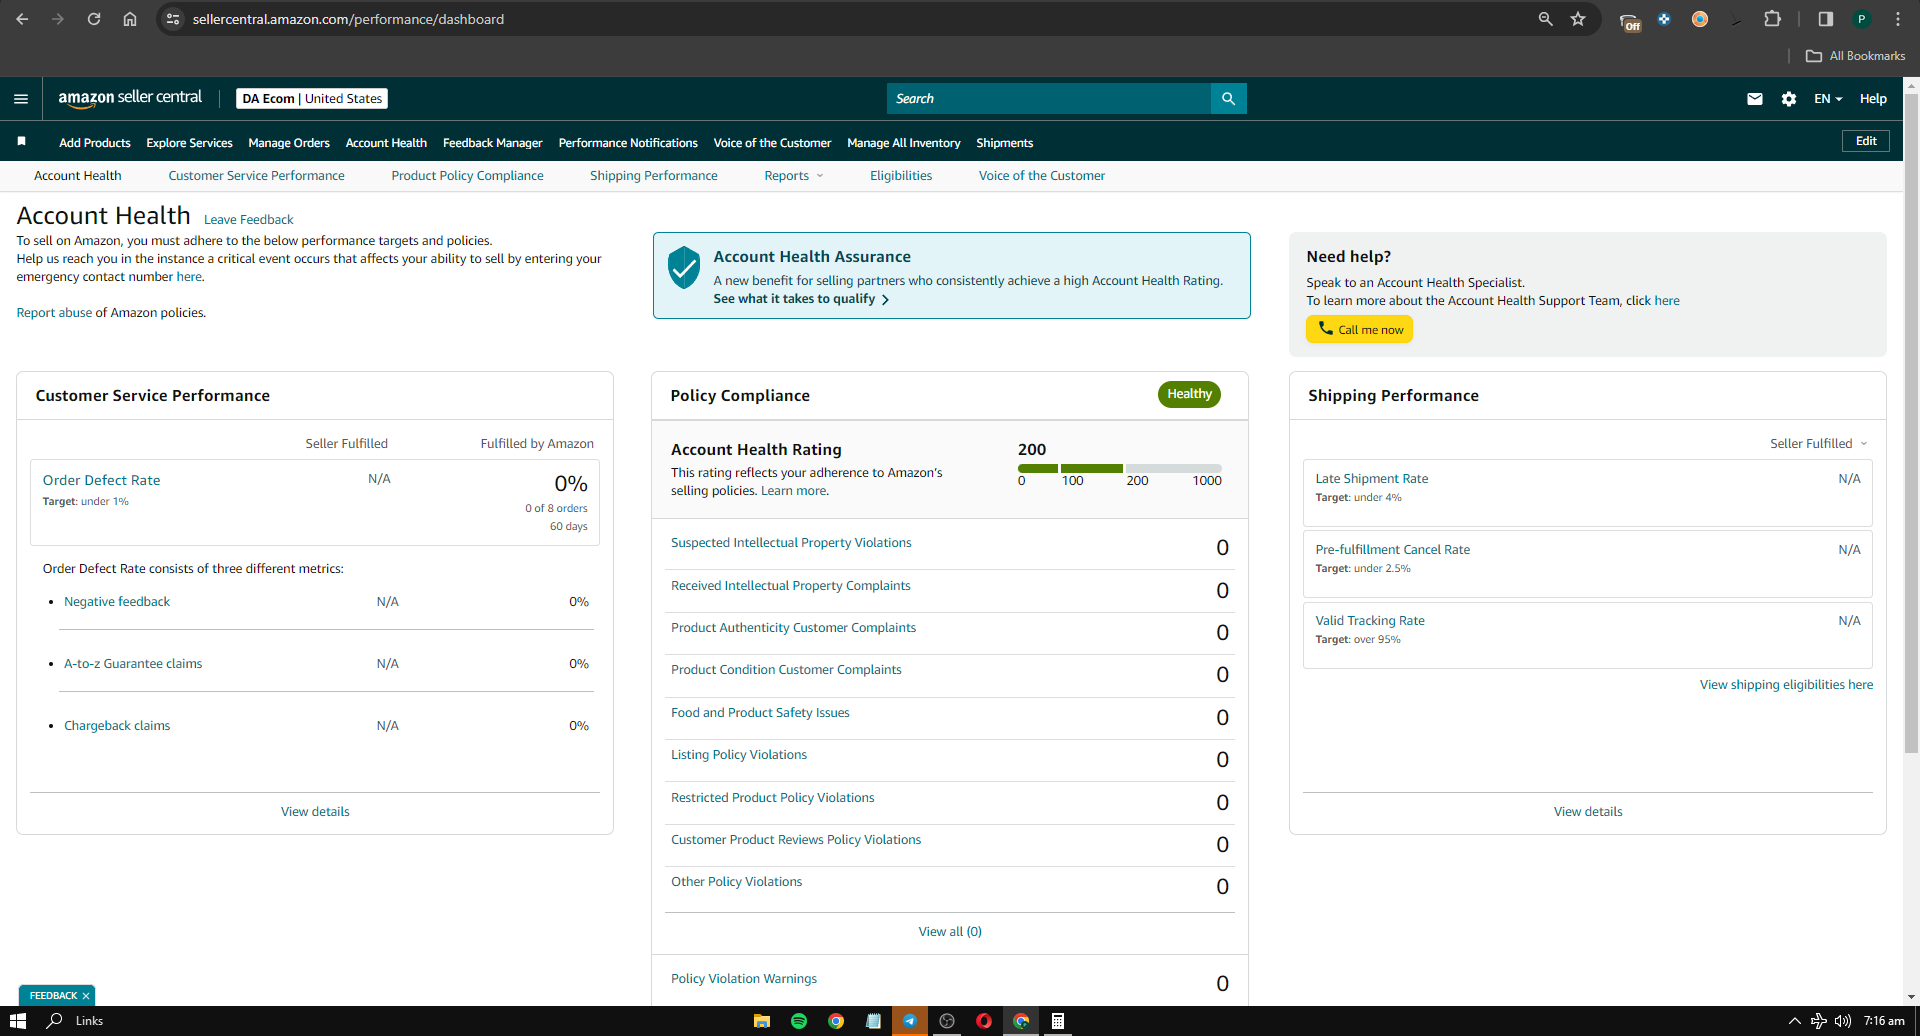Open the DA Ecom United States account switcher

[312, 99]
